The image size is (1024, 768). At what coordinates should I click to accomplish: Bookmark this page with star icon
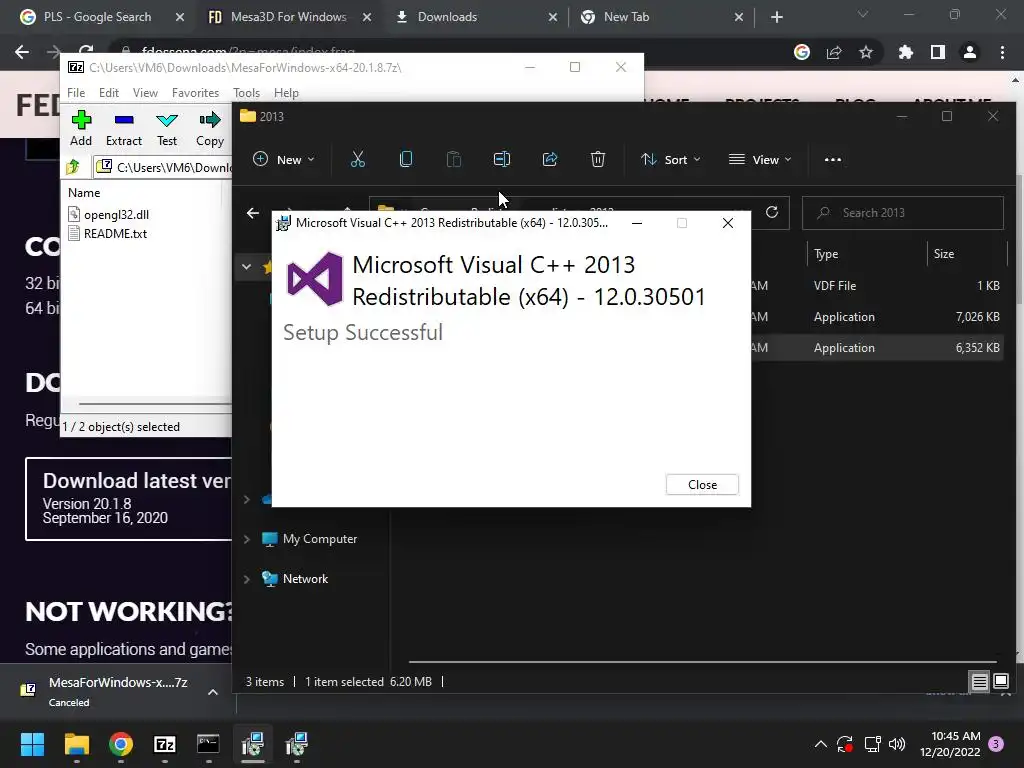[865, 52]
